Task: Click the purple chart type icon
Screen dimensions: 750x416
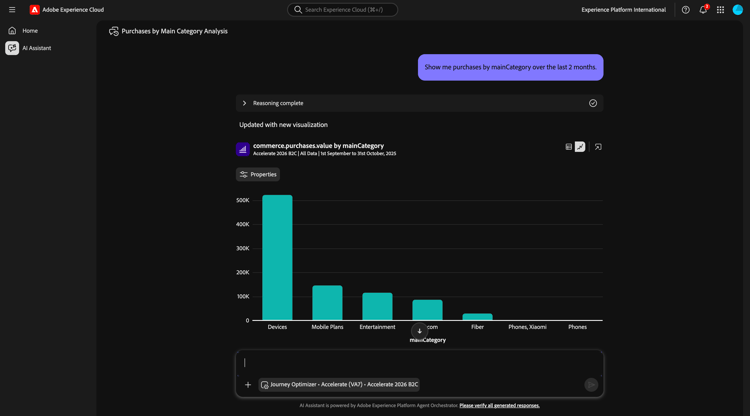Action: point(243,149)
